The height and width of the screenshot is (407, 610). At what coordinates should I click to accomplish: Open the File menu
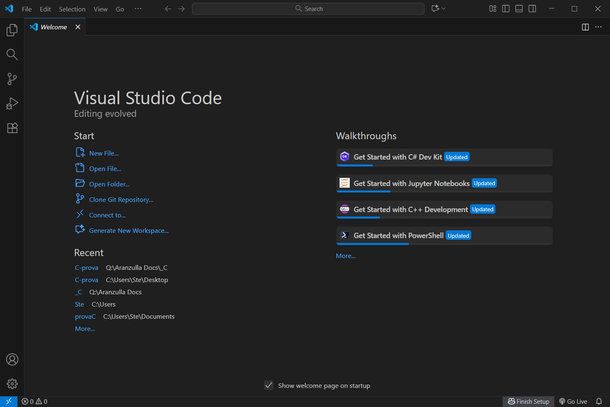click(x=27, y=9)
